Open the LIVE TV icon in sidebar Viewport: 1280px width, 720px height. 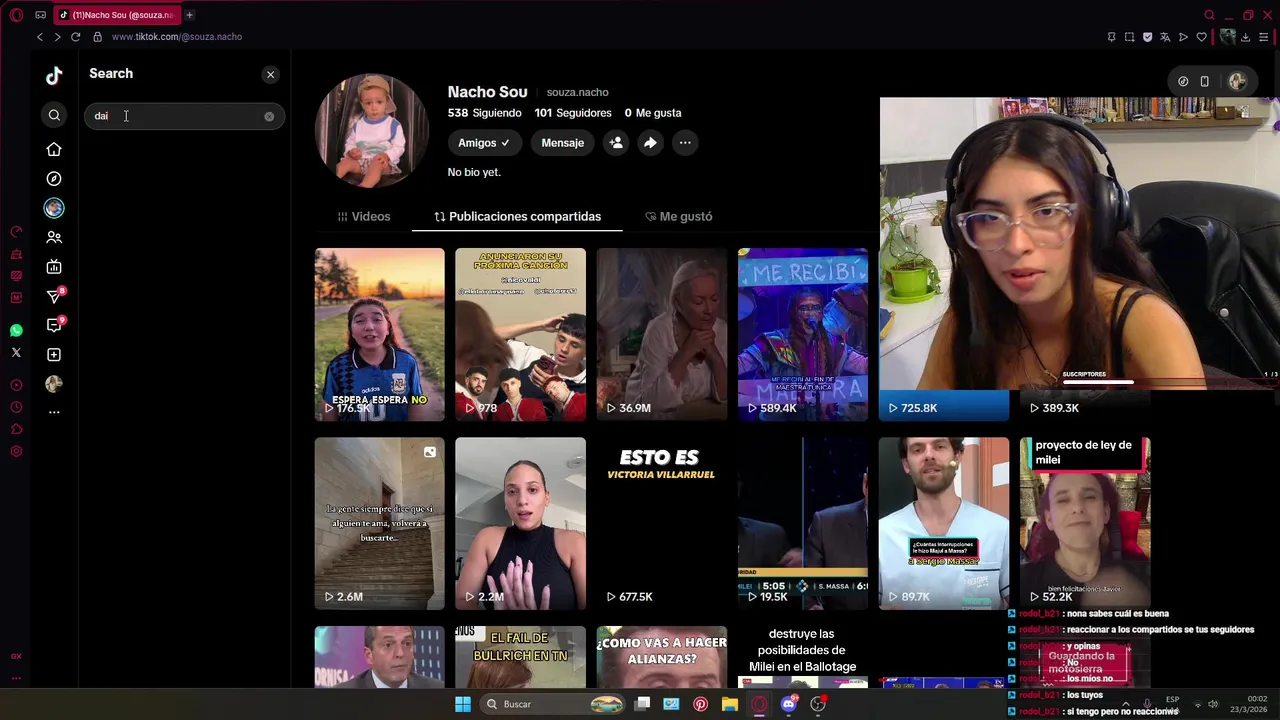click(x=54, y=267)
